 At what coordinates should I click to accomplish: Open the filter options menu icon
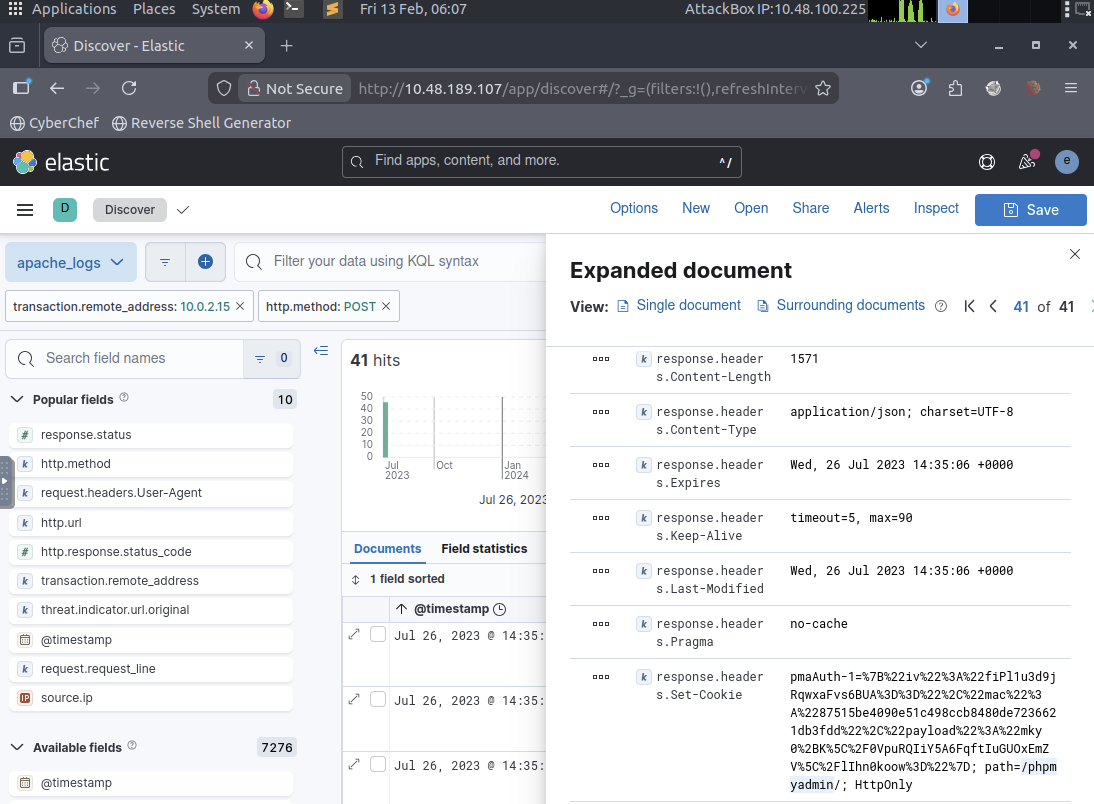[165, 262]
